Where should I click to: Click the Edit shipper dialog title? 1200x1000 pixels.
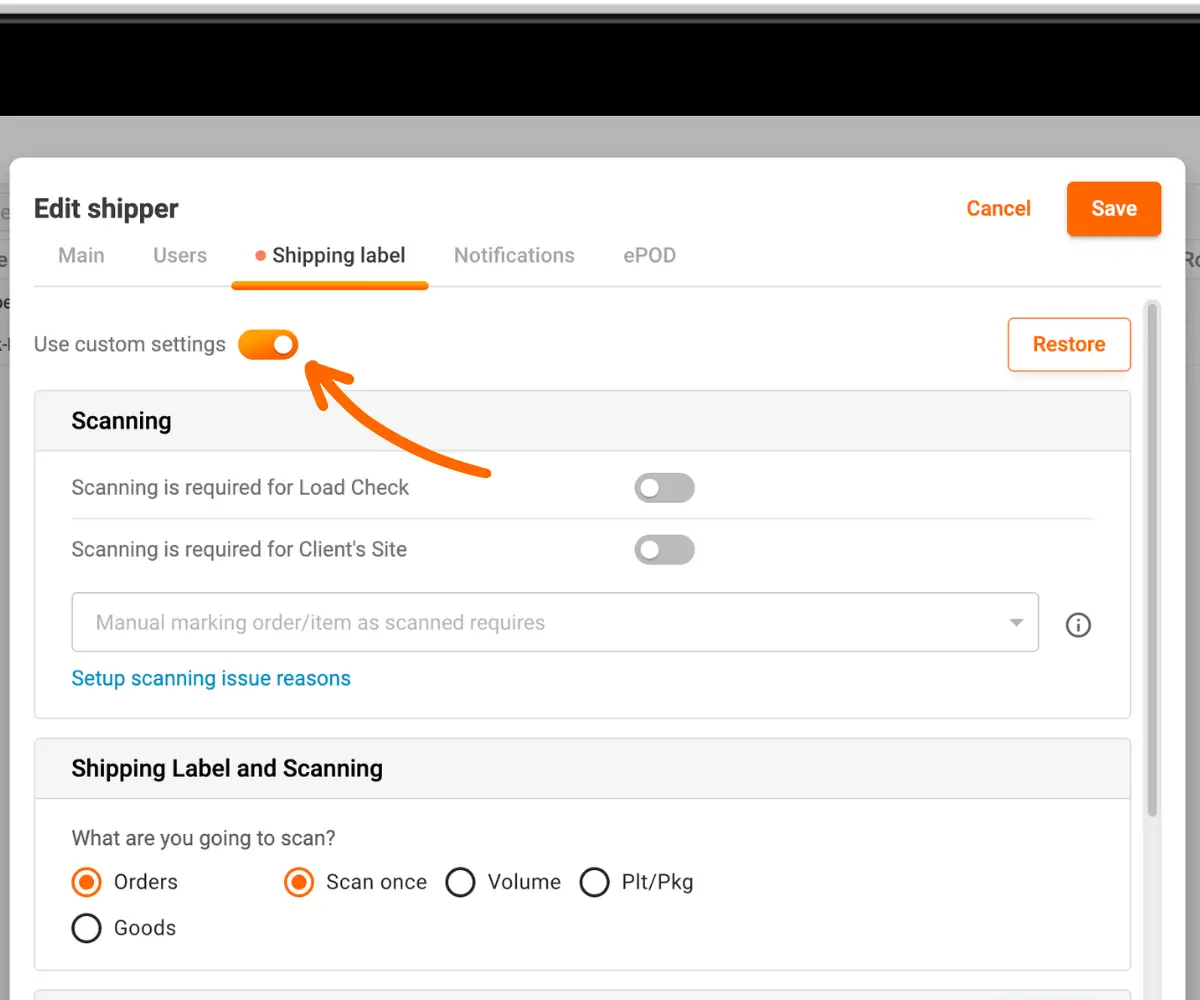coord(106,209)
